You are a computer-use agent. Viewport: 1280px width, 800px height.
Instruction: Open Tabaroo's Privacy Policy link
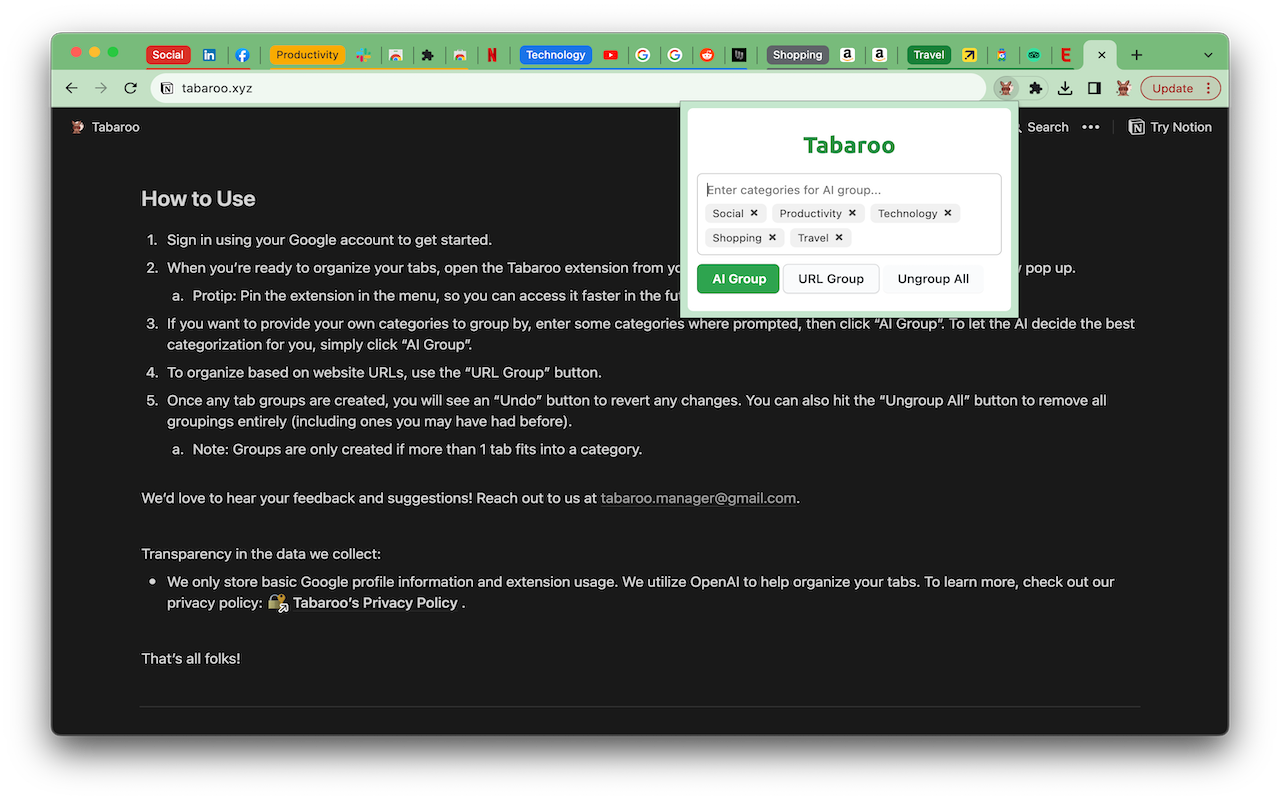pos(376,602)
